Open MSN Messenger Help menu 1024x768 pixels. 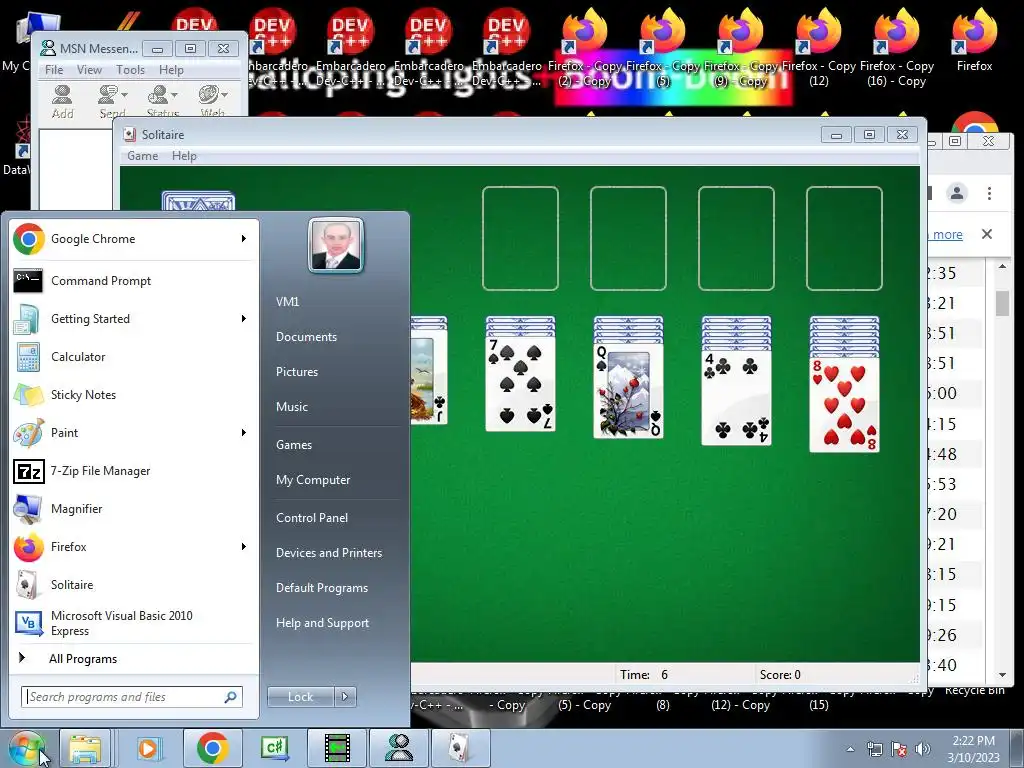click(x=171, y=70)
